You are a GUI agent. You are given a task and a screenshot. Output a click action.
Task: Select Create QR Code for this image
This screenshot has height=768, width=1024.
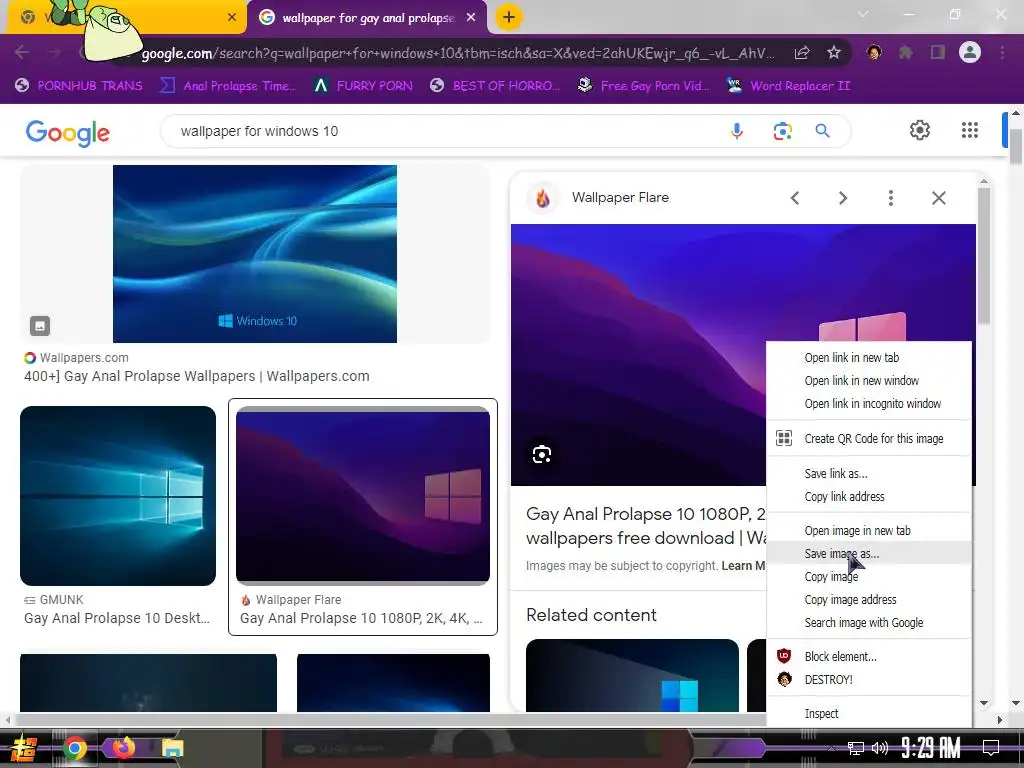[x=869, y=439]
